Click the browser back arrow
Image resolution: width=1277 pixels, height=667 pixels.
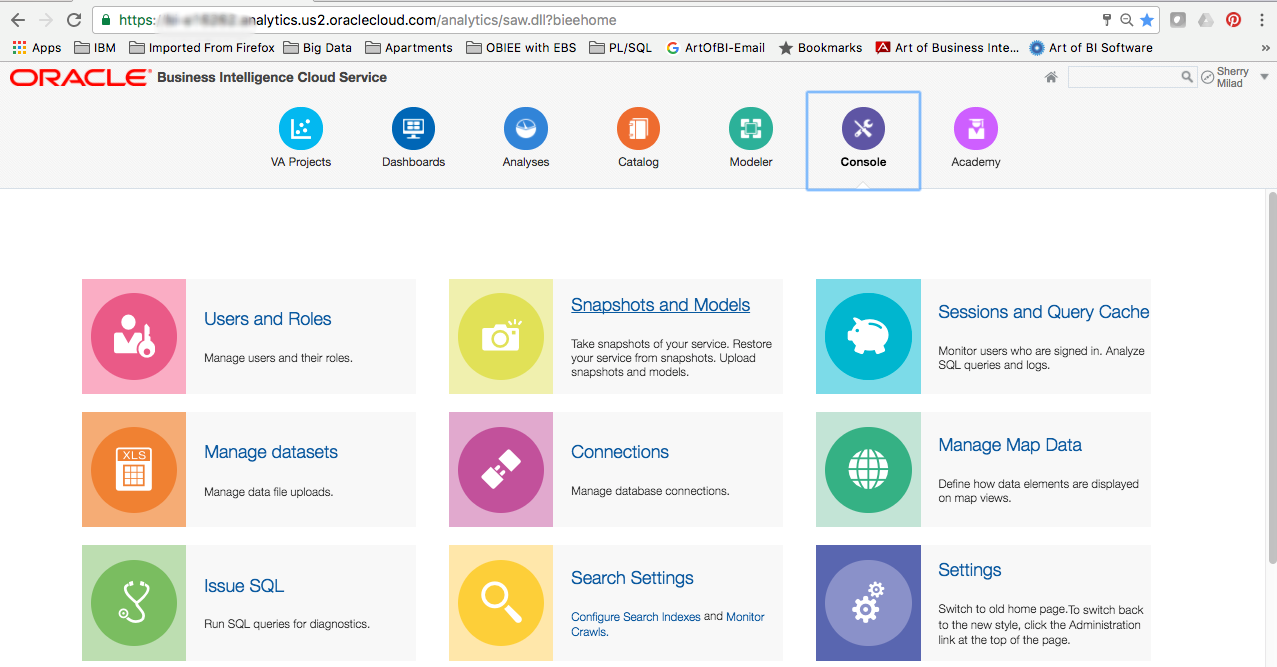[x=18, y=20]
